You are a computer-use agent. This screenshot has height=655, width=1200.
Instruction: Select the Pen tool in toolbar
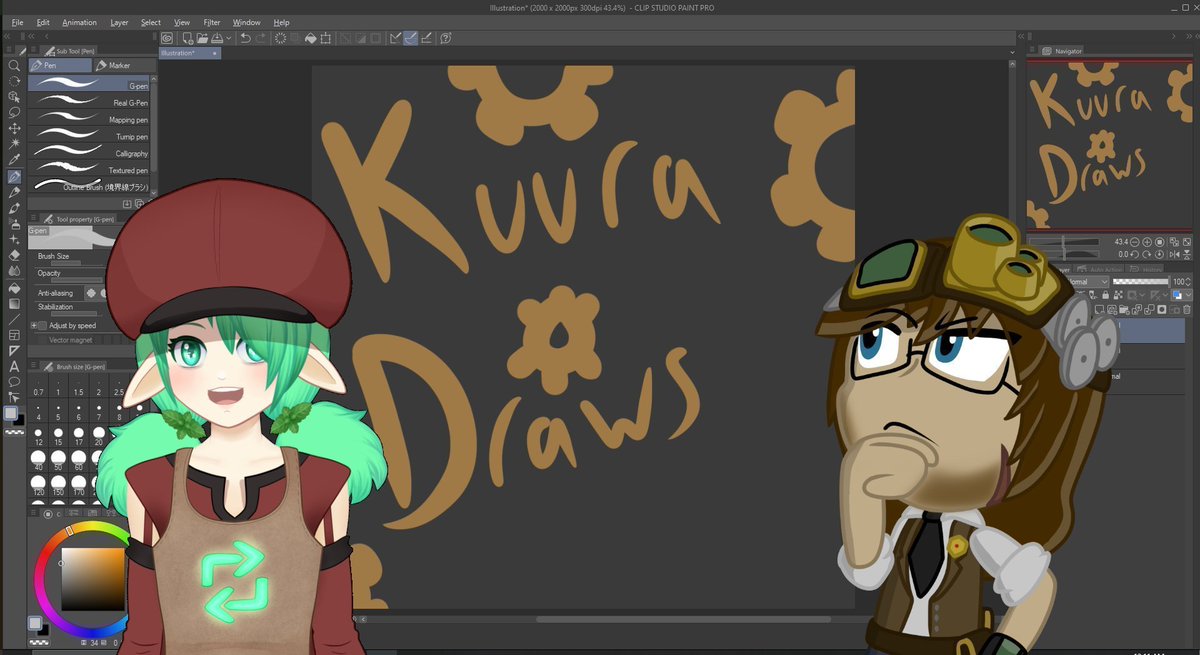click(x=14, y=176)
